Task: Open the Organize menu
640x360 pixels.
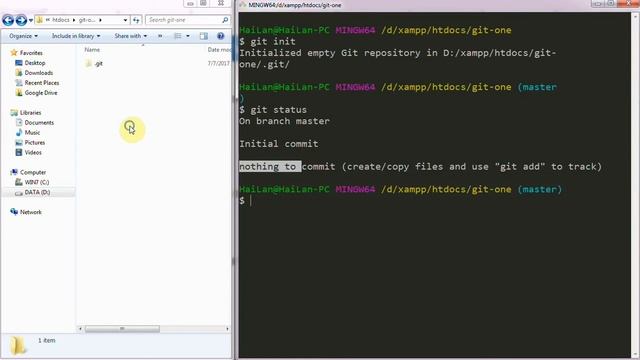Action: point(23,36)
